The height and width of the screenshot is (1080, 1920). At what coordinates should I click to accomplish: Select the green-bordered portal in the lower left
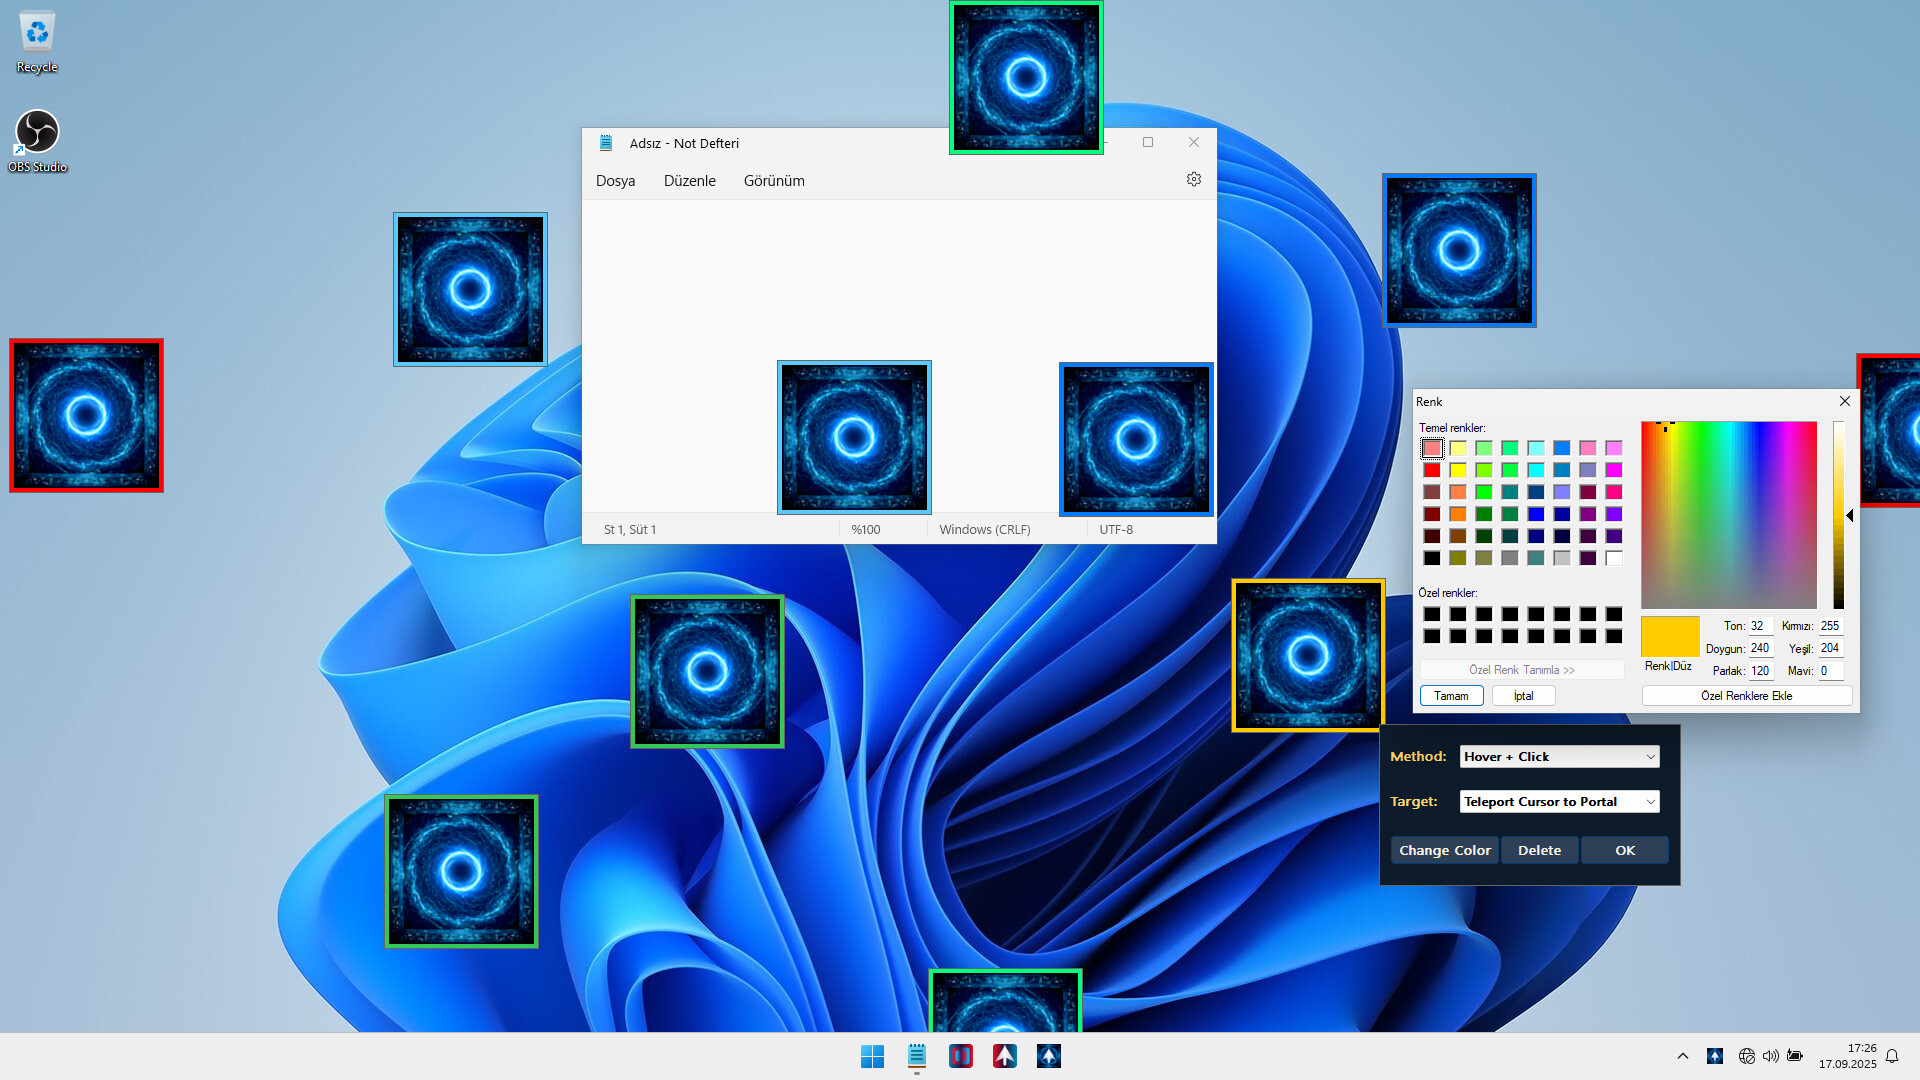[461, 870]
